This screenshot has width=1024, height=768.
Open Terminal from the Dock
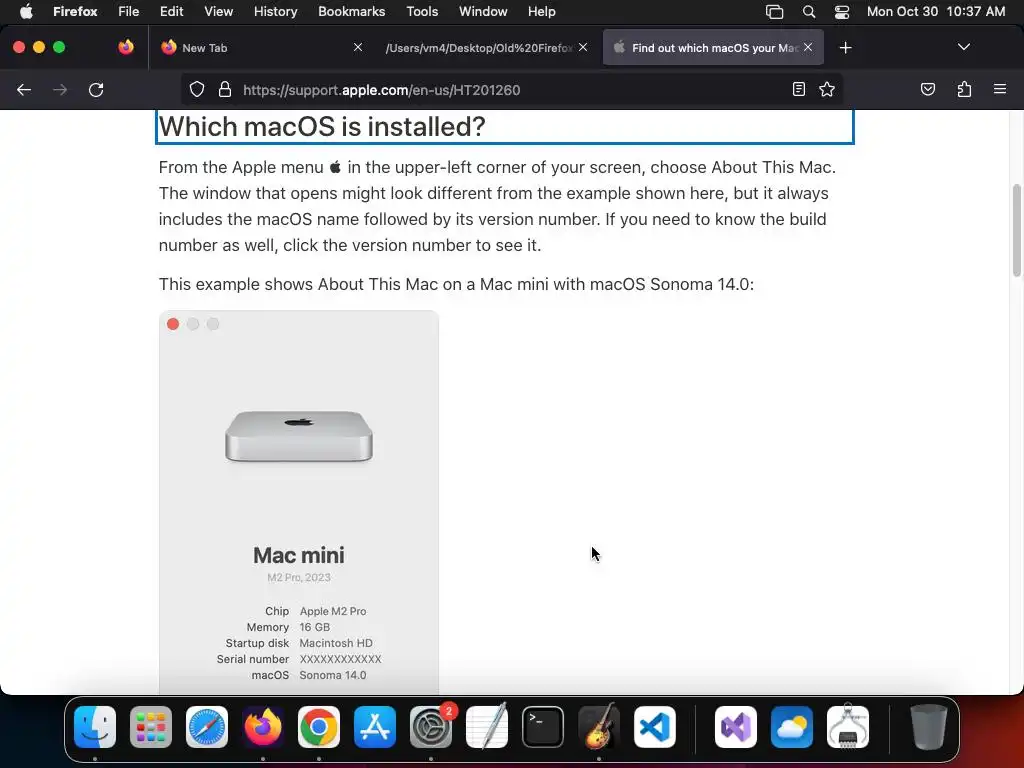click(x=543, y=727)
